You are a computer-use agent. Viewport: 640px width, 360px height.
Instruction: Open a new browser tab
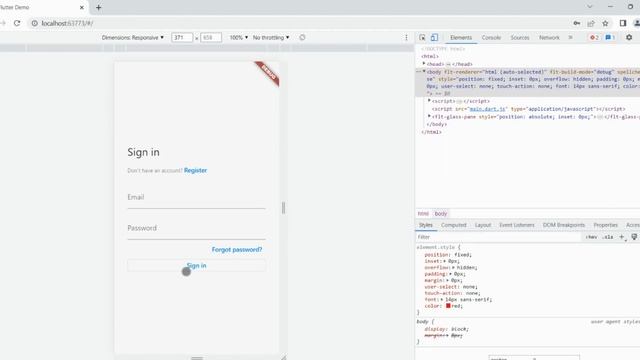(98, 7)
